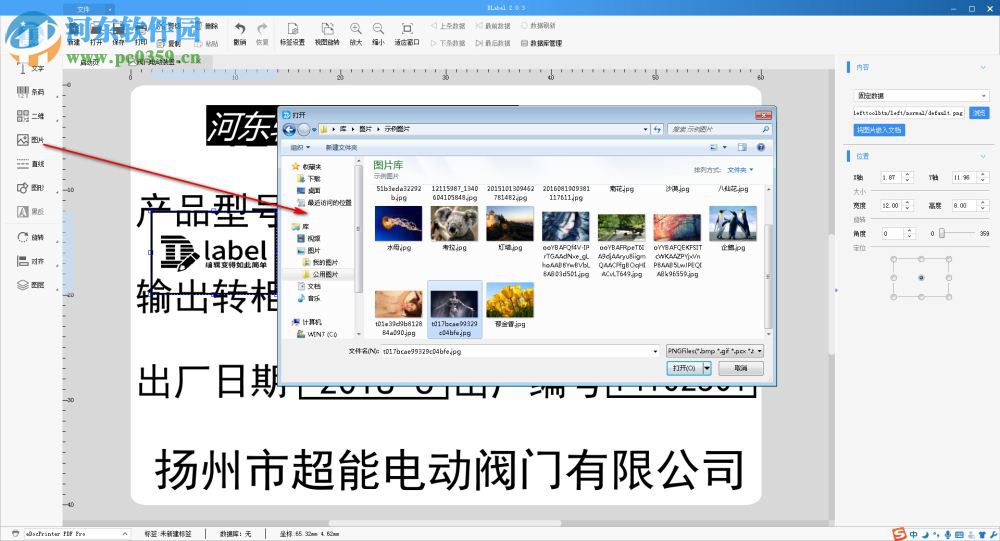
Task: Open the Rotate (旋转) tool
Action: 30,237
